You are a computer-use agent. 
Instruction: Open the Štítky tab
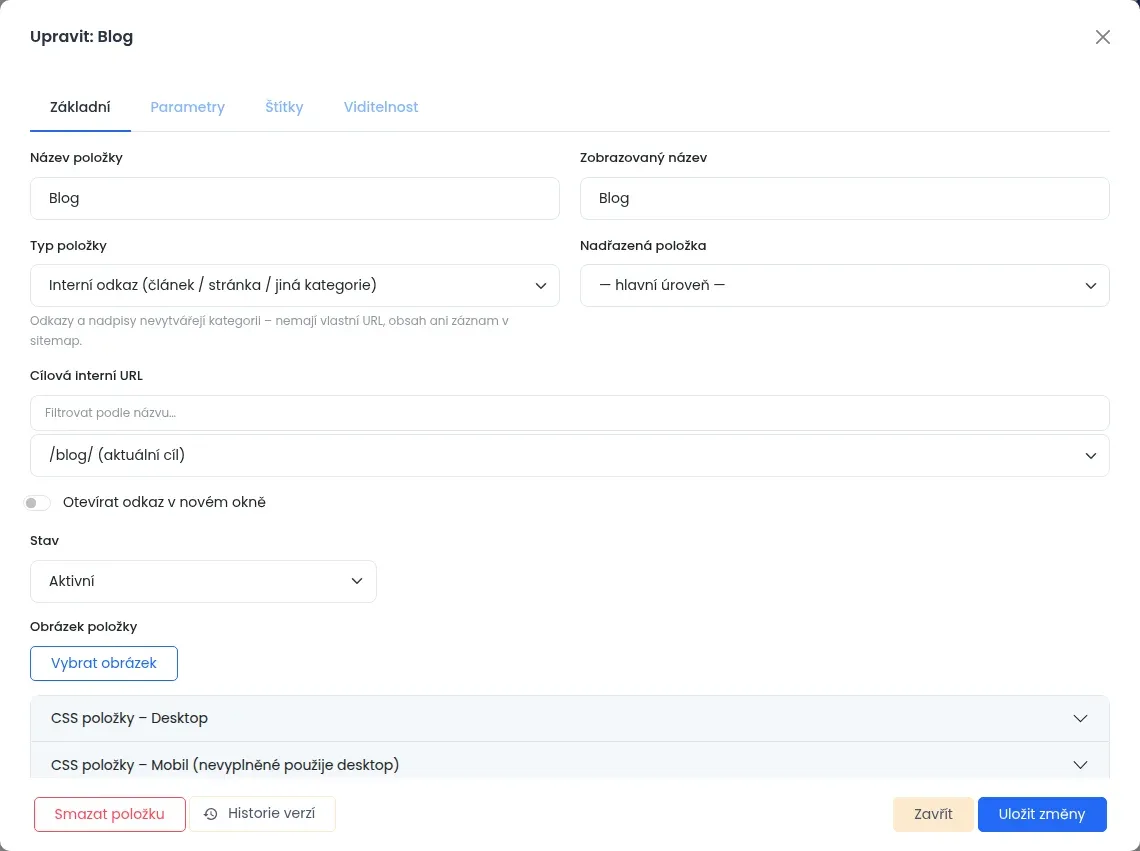coord(284,107)
